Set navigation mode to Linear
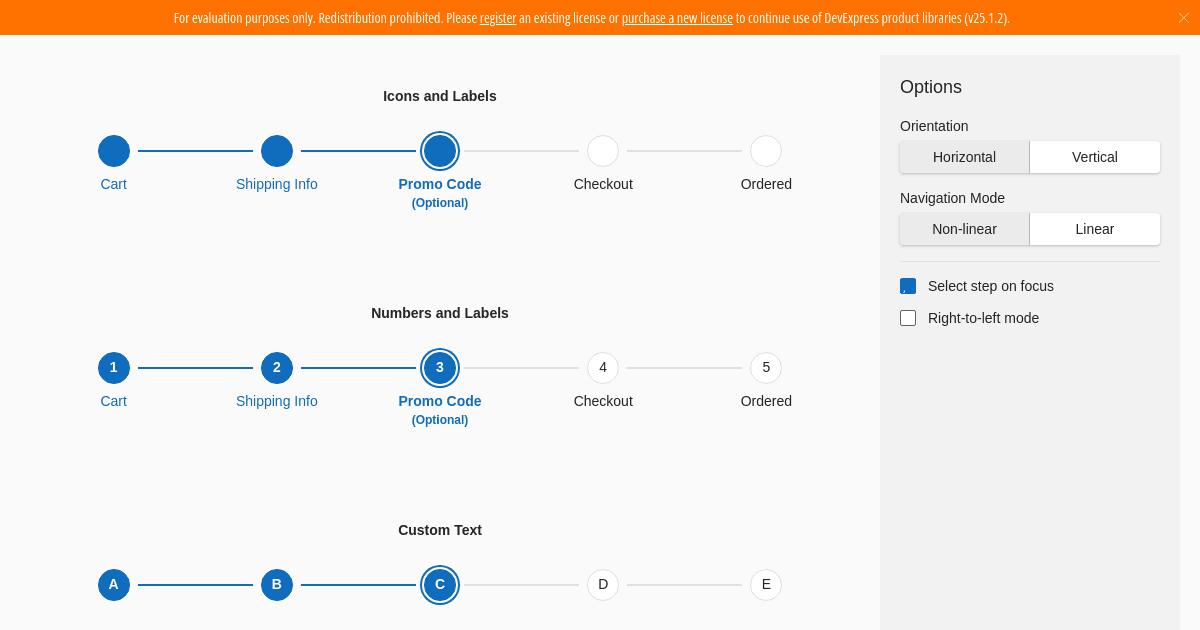This screenshot has width=1200, height=630. coord(1094,229)
